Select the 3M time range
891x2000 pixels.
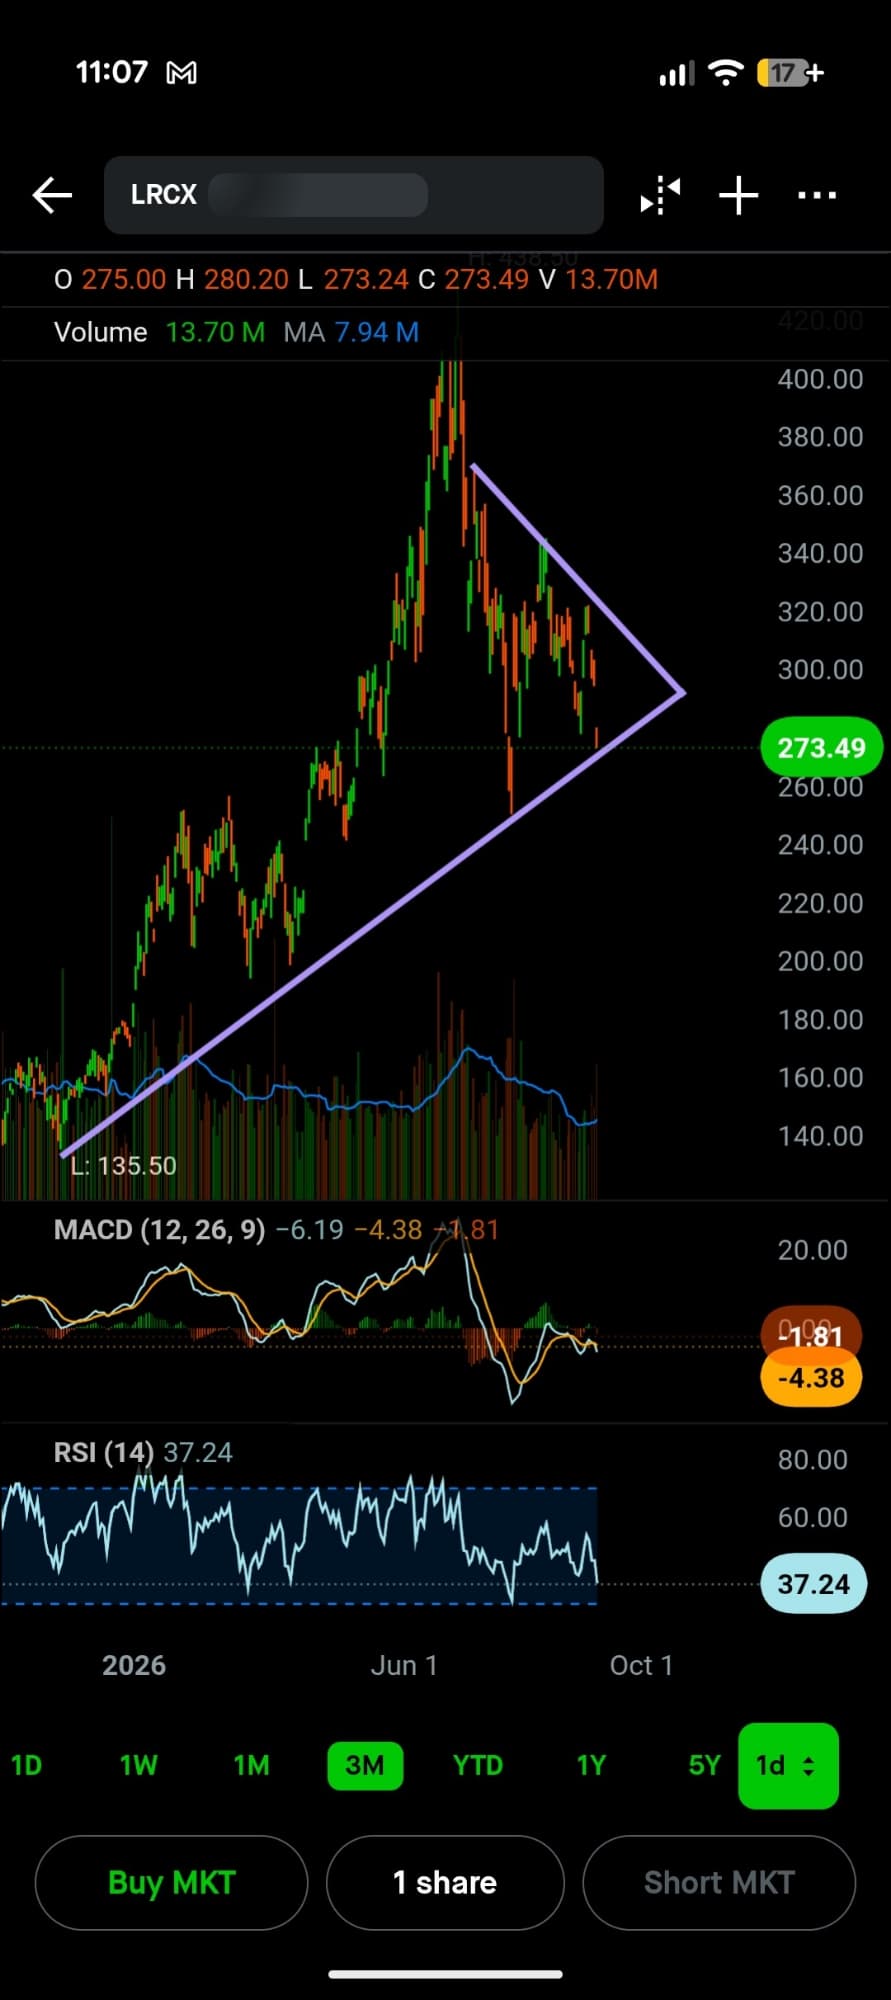(365, 1765)
